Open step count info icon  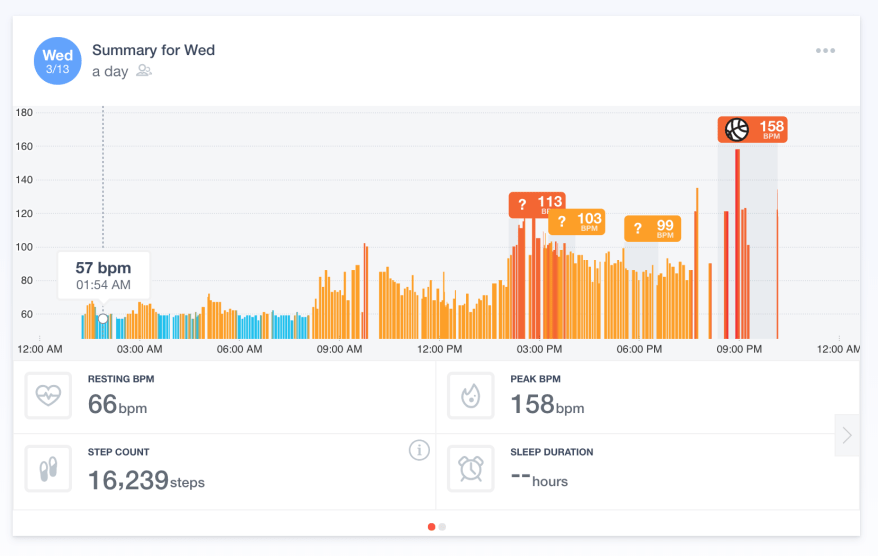coord(419,451)
